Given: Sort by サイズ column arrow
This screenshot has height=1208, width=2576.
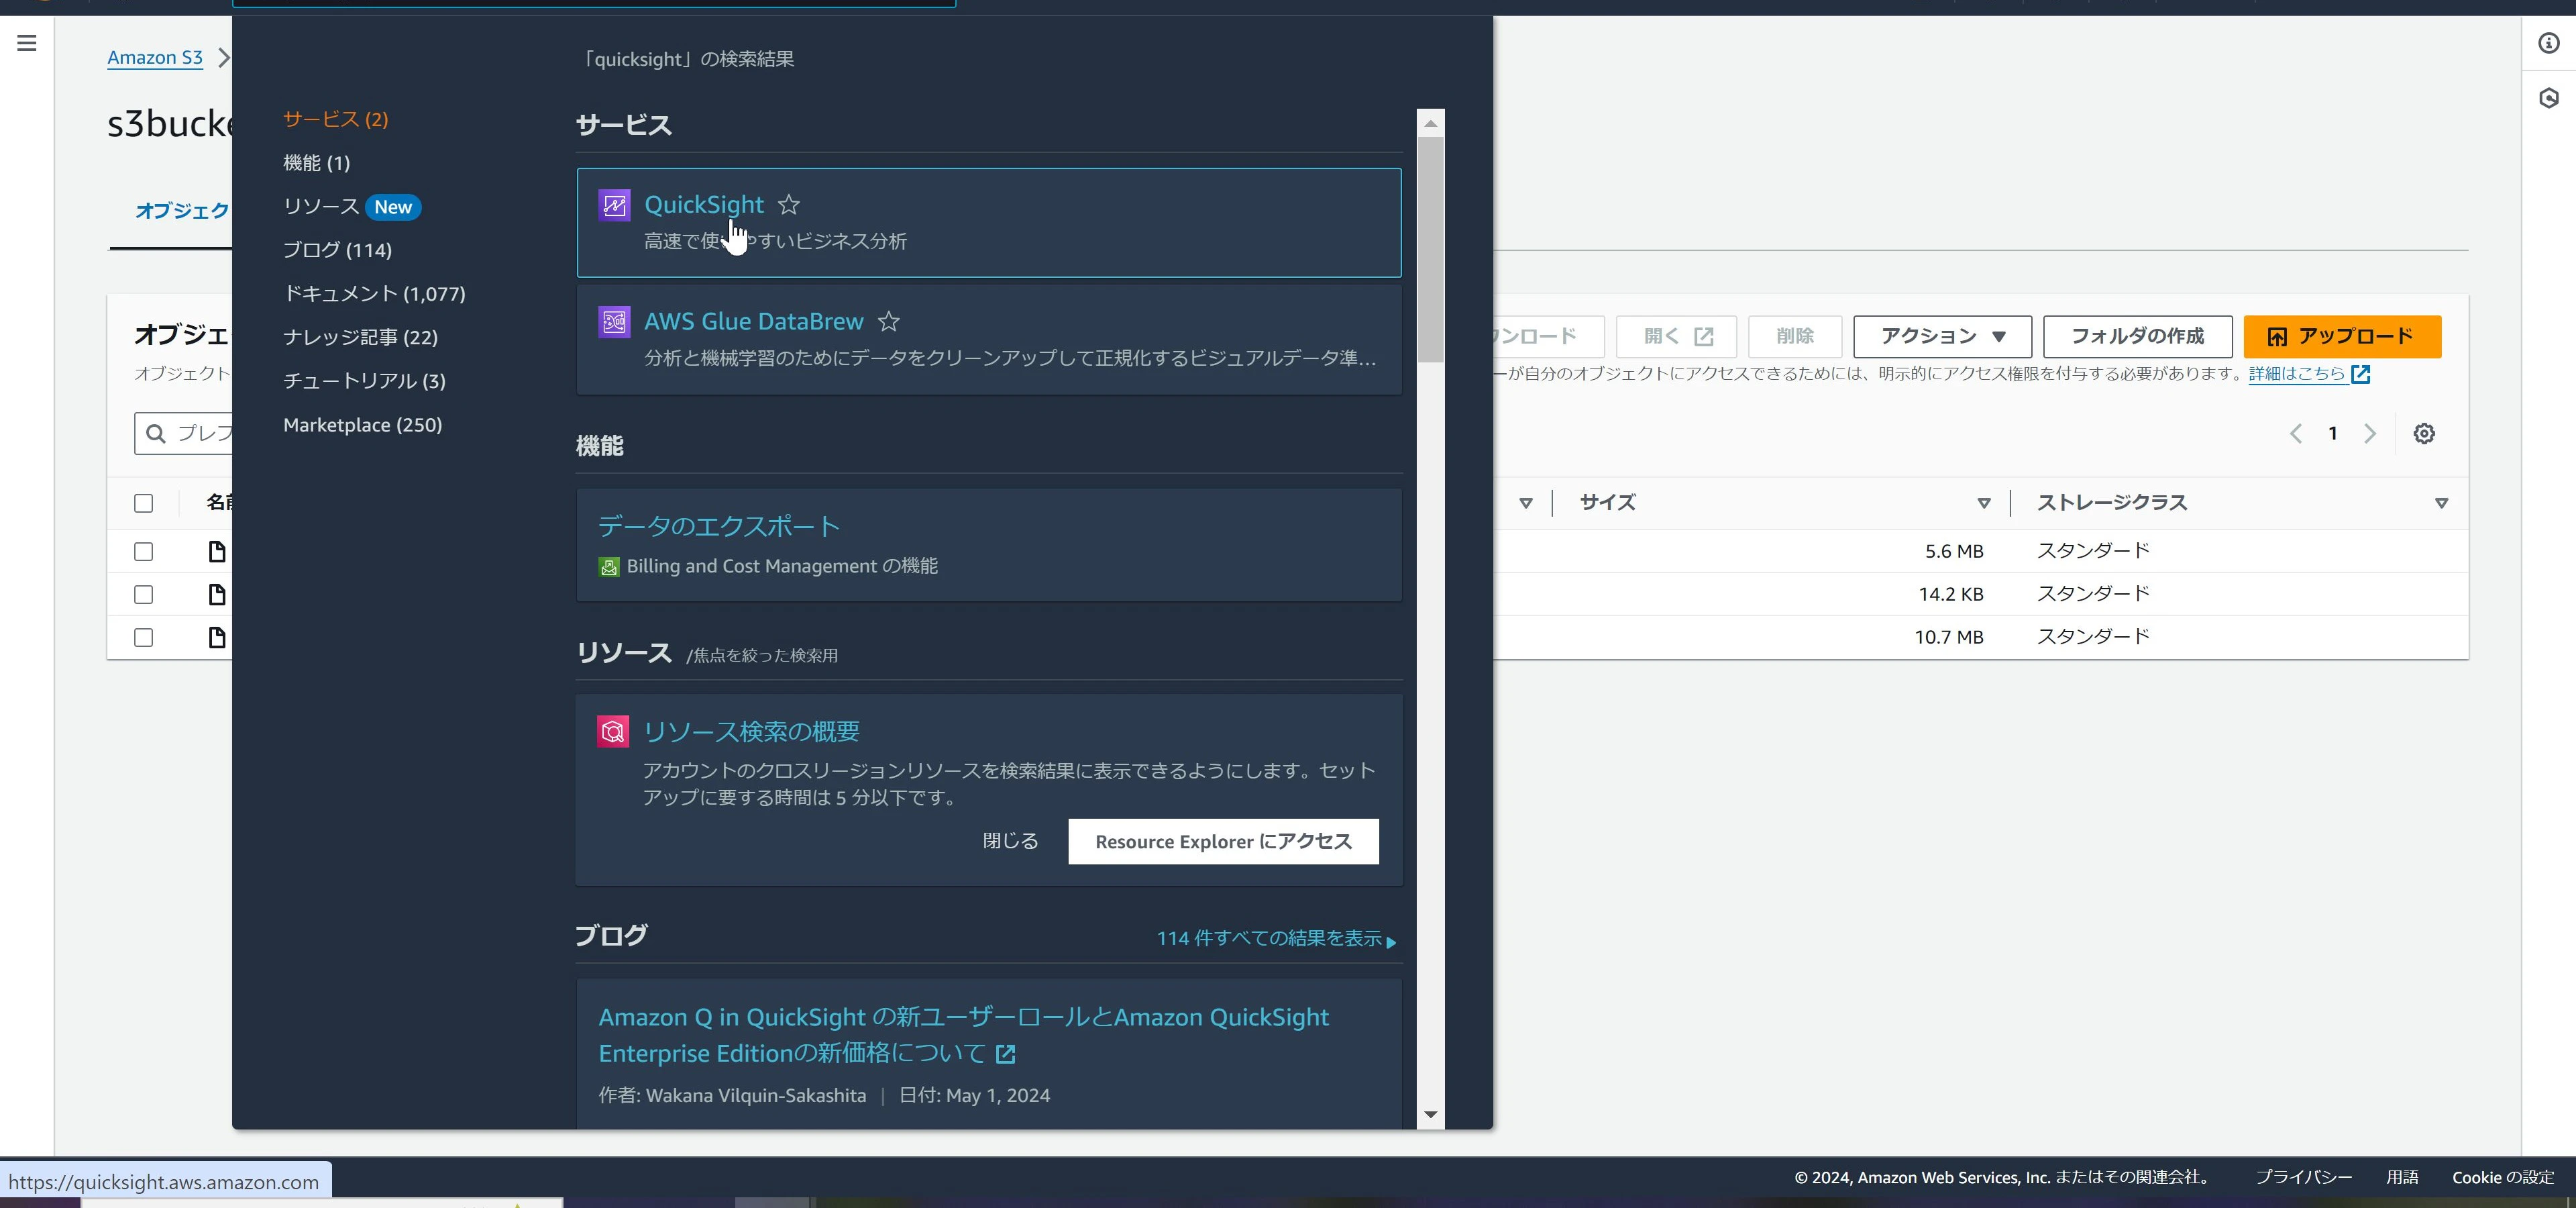Looking at the screenshot, I should point(1984,504).
